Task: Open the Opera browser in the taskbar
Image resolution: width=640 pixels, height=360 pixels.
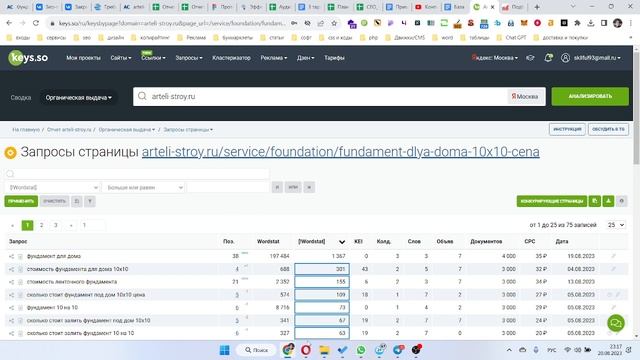Action: [306, 350]
